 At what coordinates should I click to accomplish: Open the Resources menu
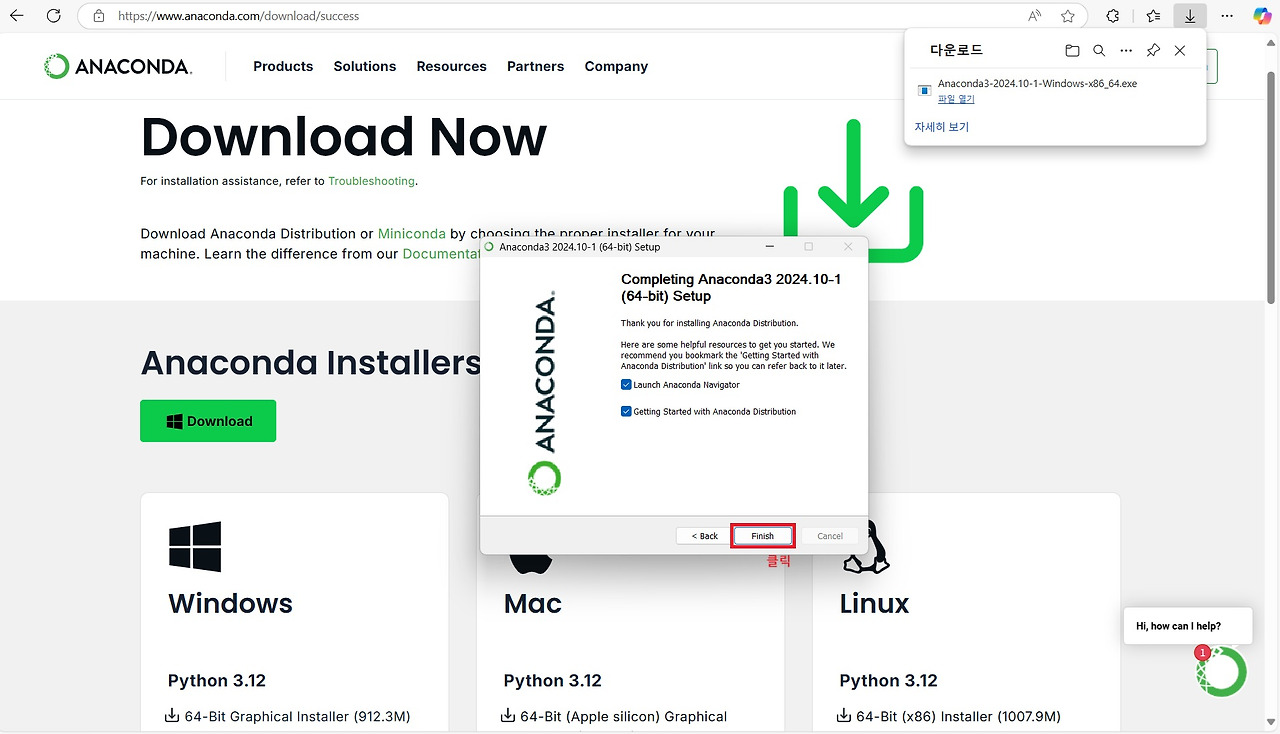452,66
